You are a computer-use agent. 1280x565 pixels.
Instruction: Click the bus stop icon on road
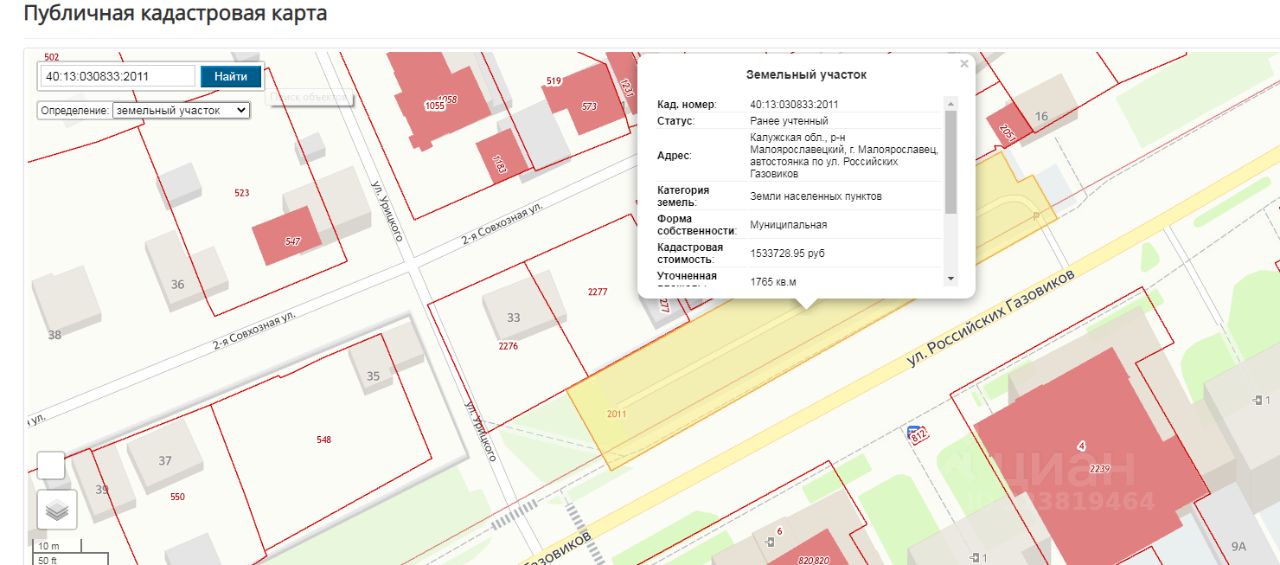click(914, 434)
